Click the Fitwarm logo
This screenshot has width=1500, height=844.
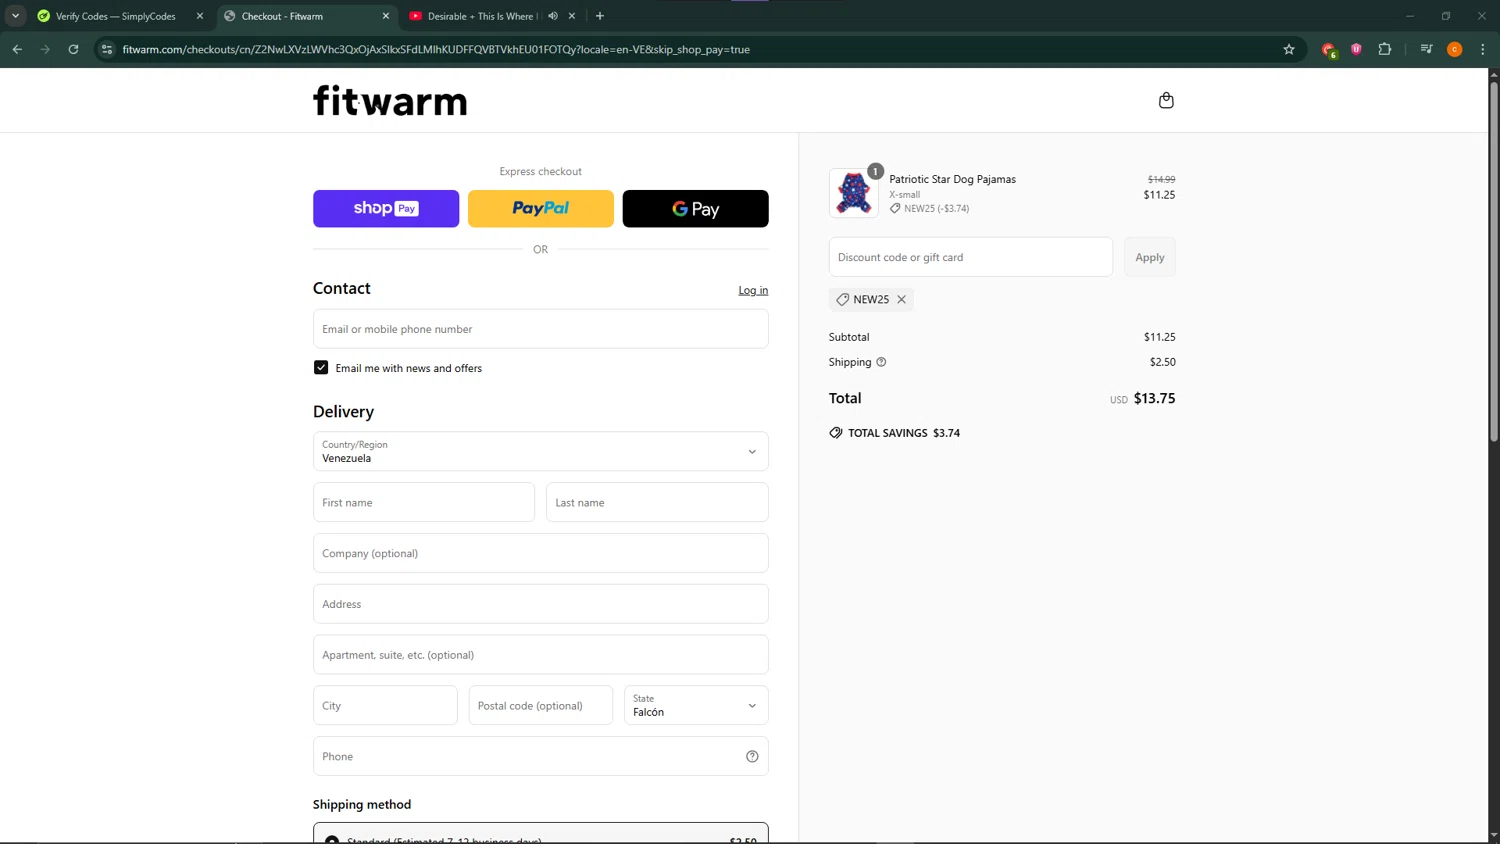(x=390, y=100)
